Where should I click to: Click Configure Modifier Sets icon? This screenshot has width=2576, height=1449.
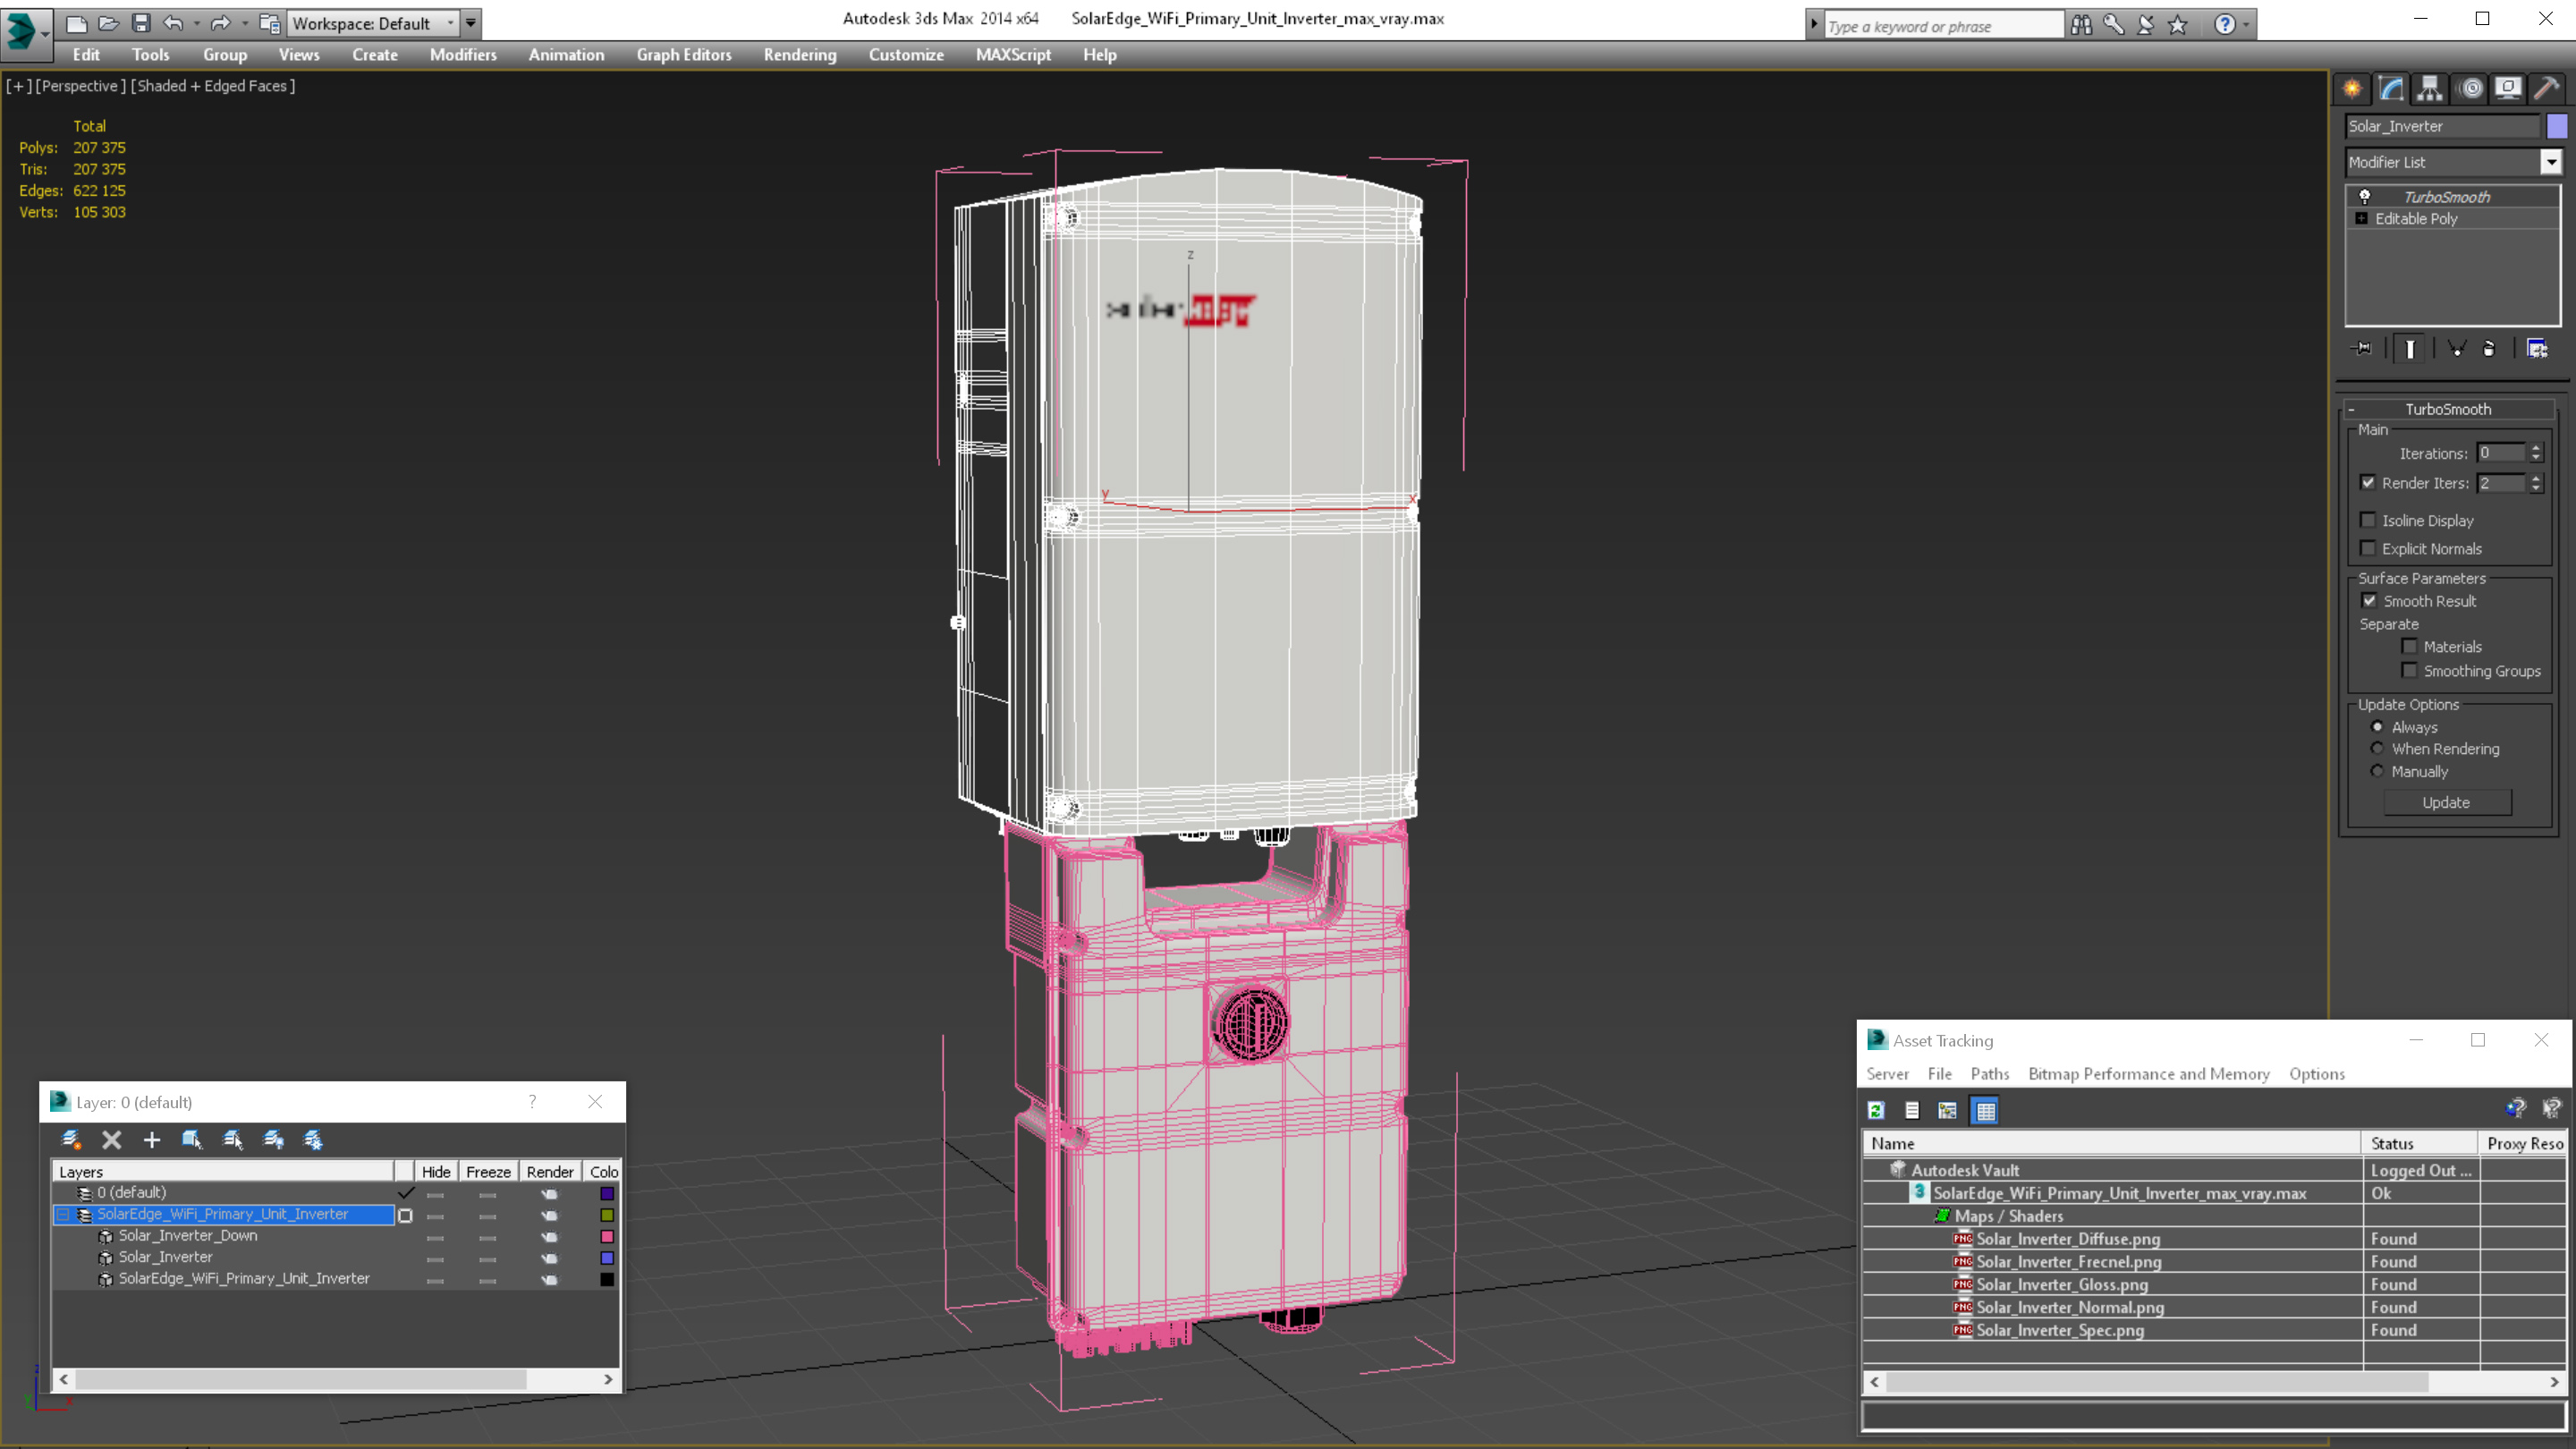(x=2537, y=348)
